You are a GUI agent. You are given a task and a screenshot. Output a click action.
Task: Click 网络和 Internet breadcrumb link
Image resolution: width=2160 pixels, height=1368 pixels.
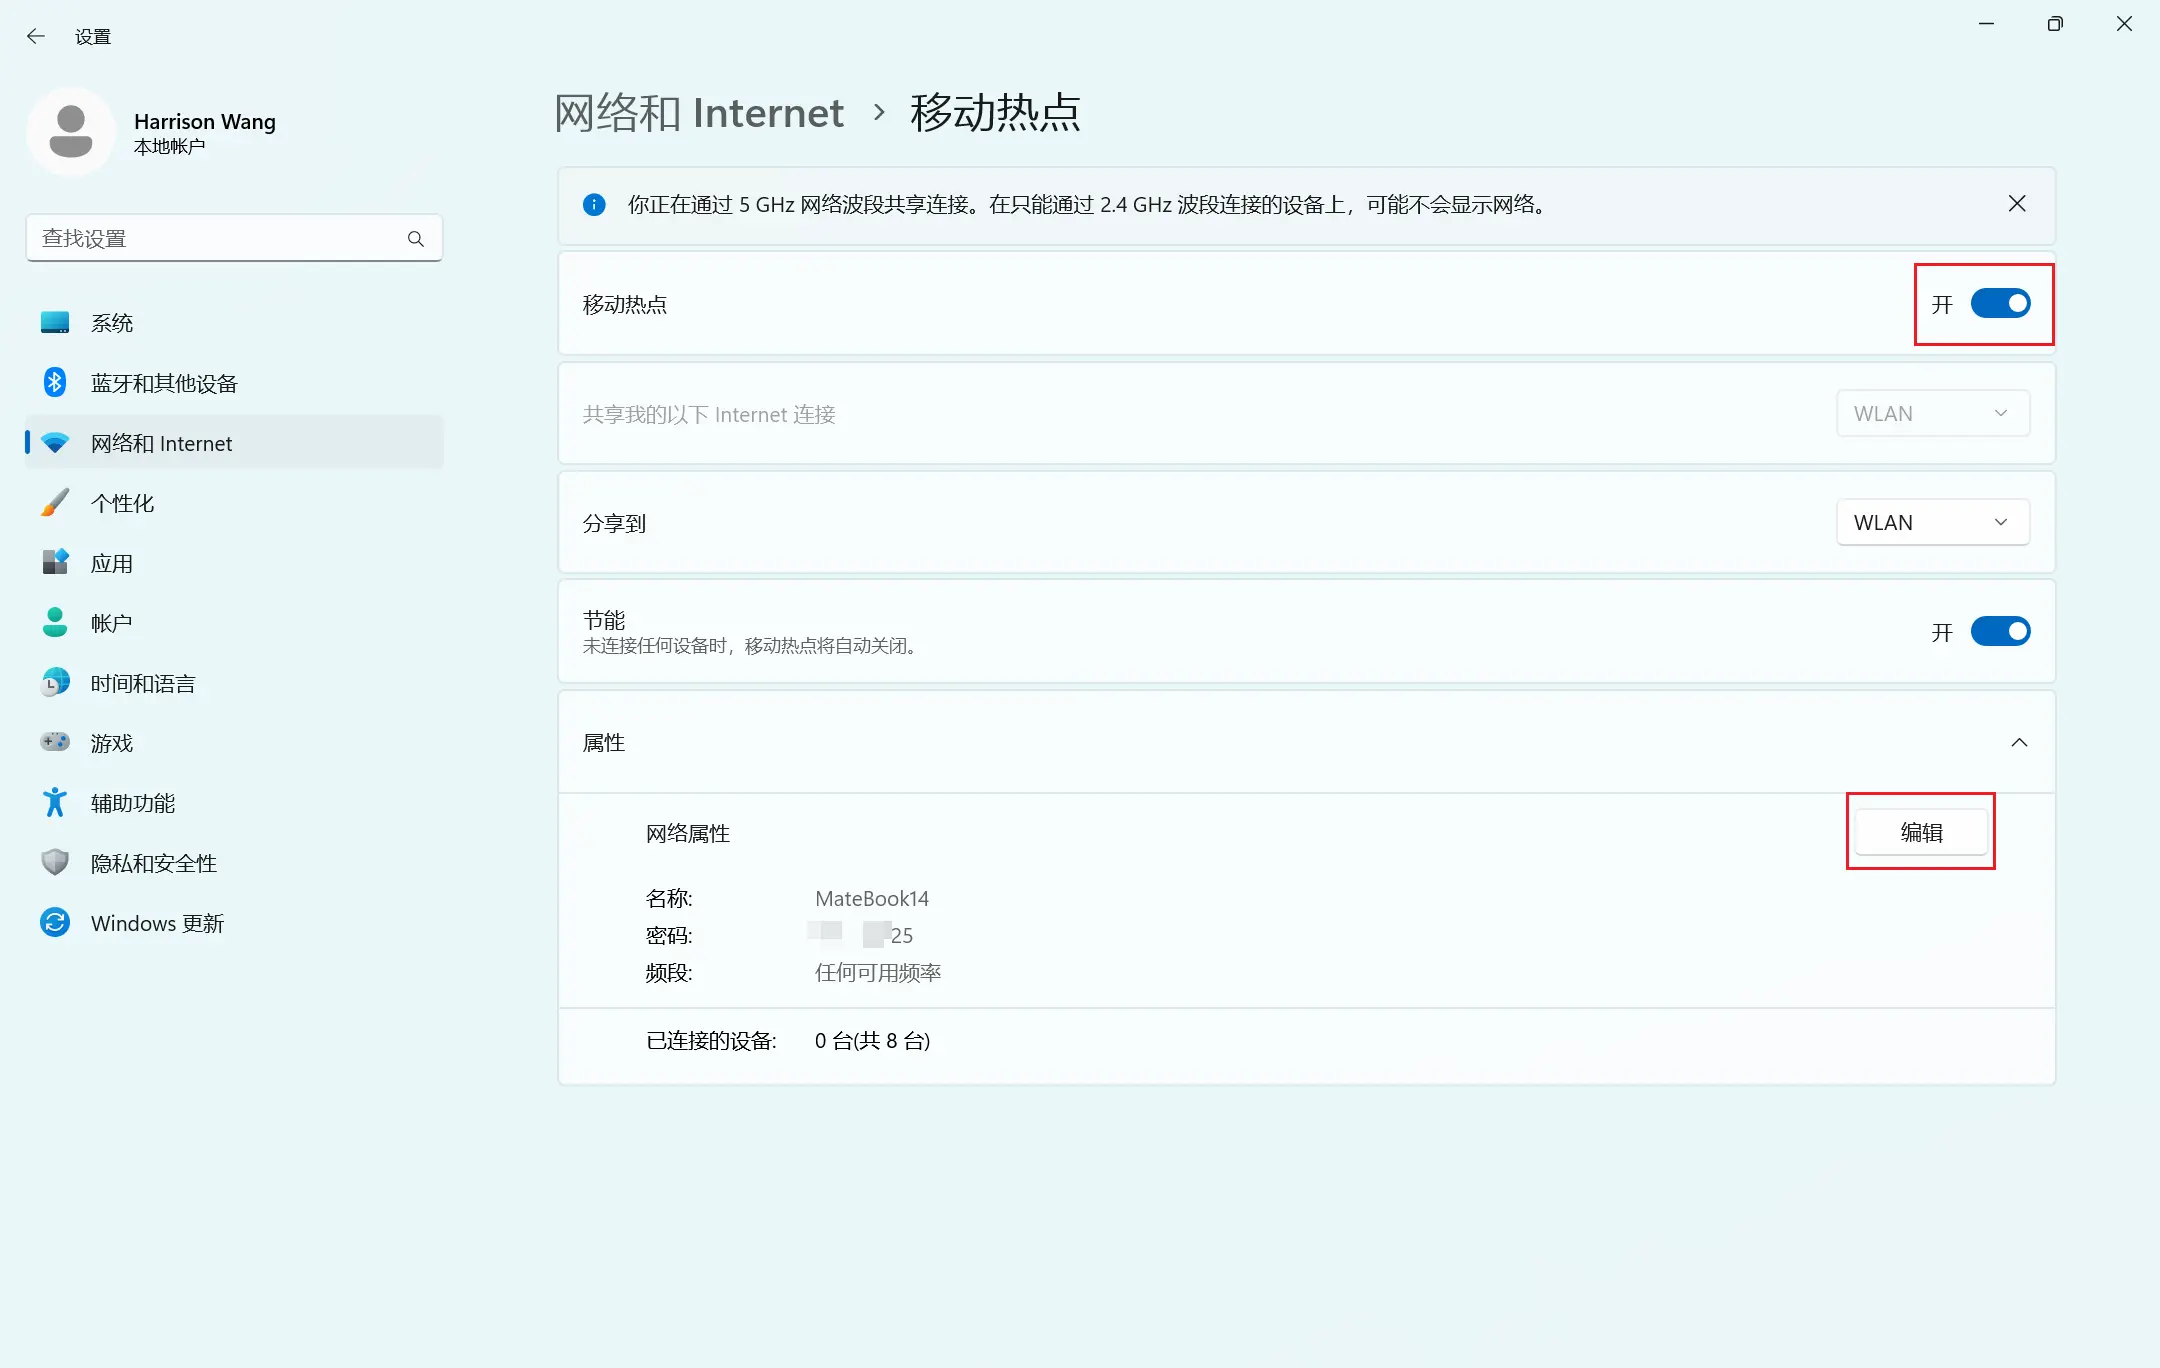tap(699, 113)
